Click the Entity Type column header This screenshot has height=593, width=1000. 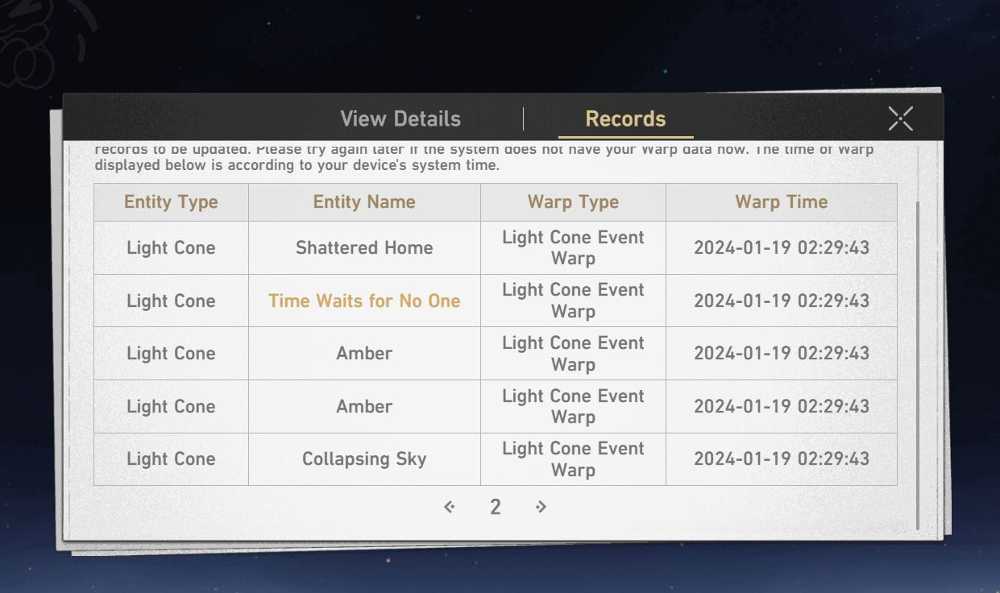click(x=171, y=202)
